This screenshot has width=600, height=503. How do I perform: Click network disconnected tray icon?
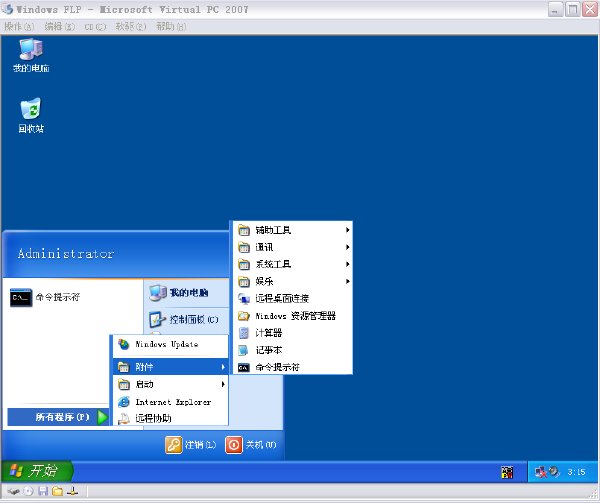click(x=541, y=472)
